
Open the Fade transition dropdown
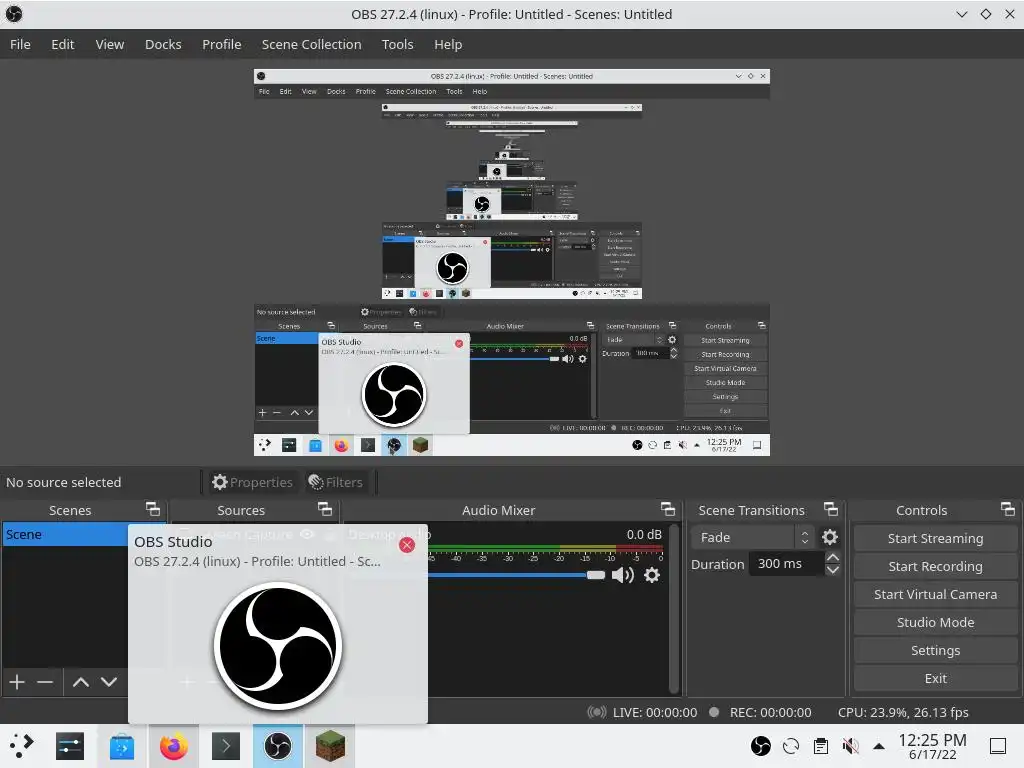tap(752, 537)
